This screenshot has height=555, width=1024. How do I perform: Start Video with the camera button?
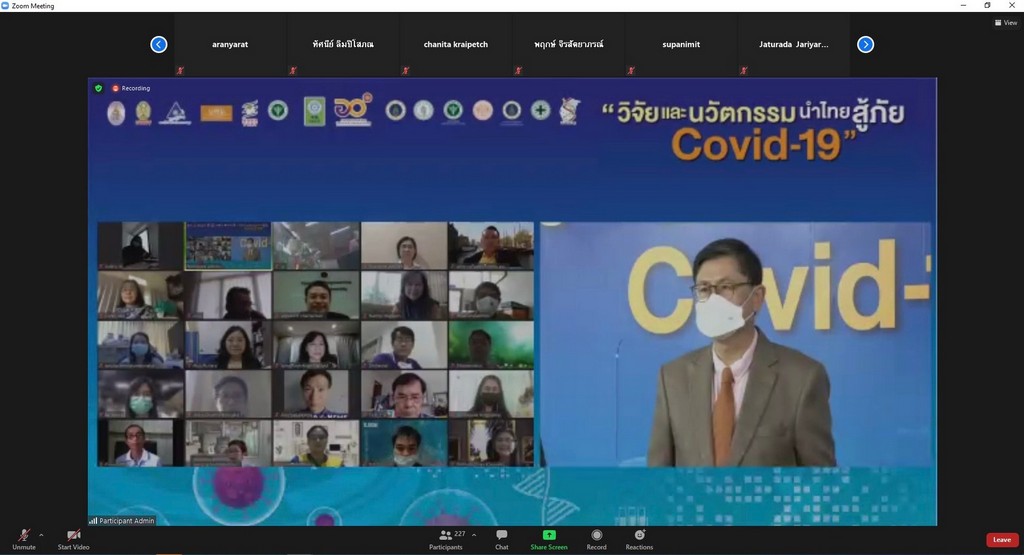point(73,538)
